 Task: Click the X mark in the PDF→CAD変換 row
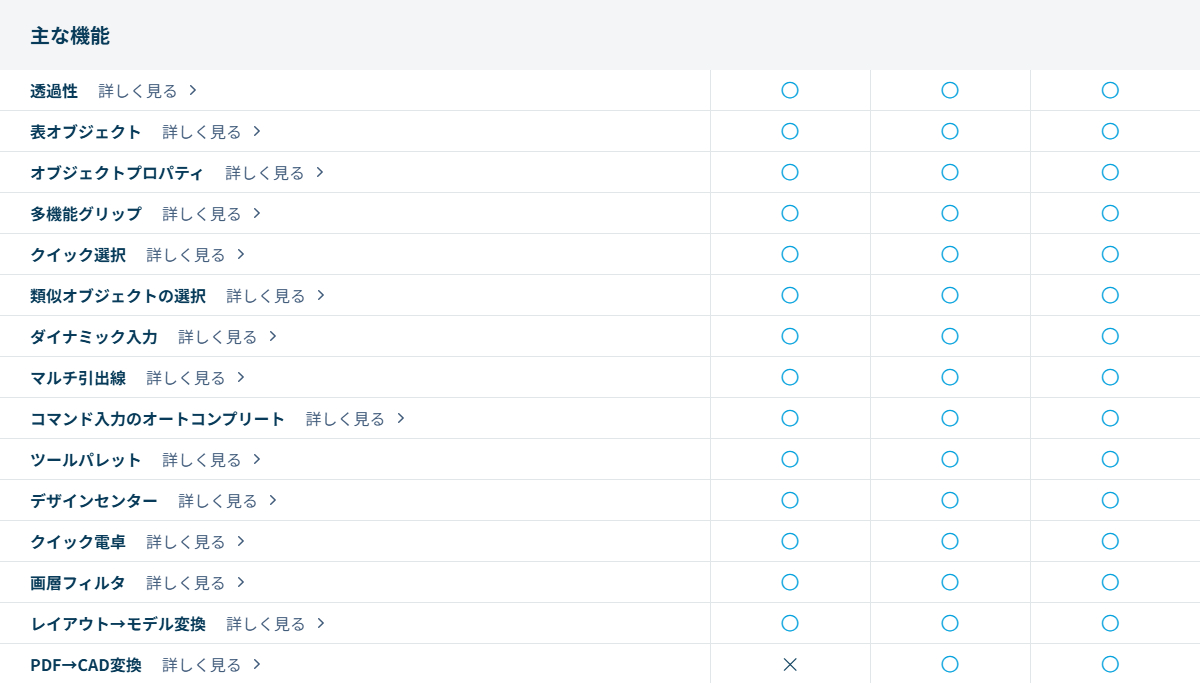[x=790, y=664]
